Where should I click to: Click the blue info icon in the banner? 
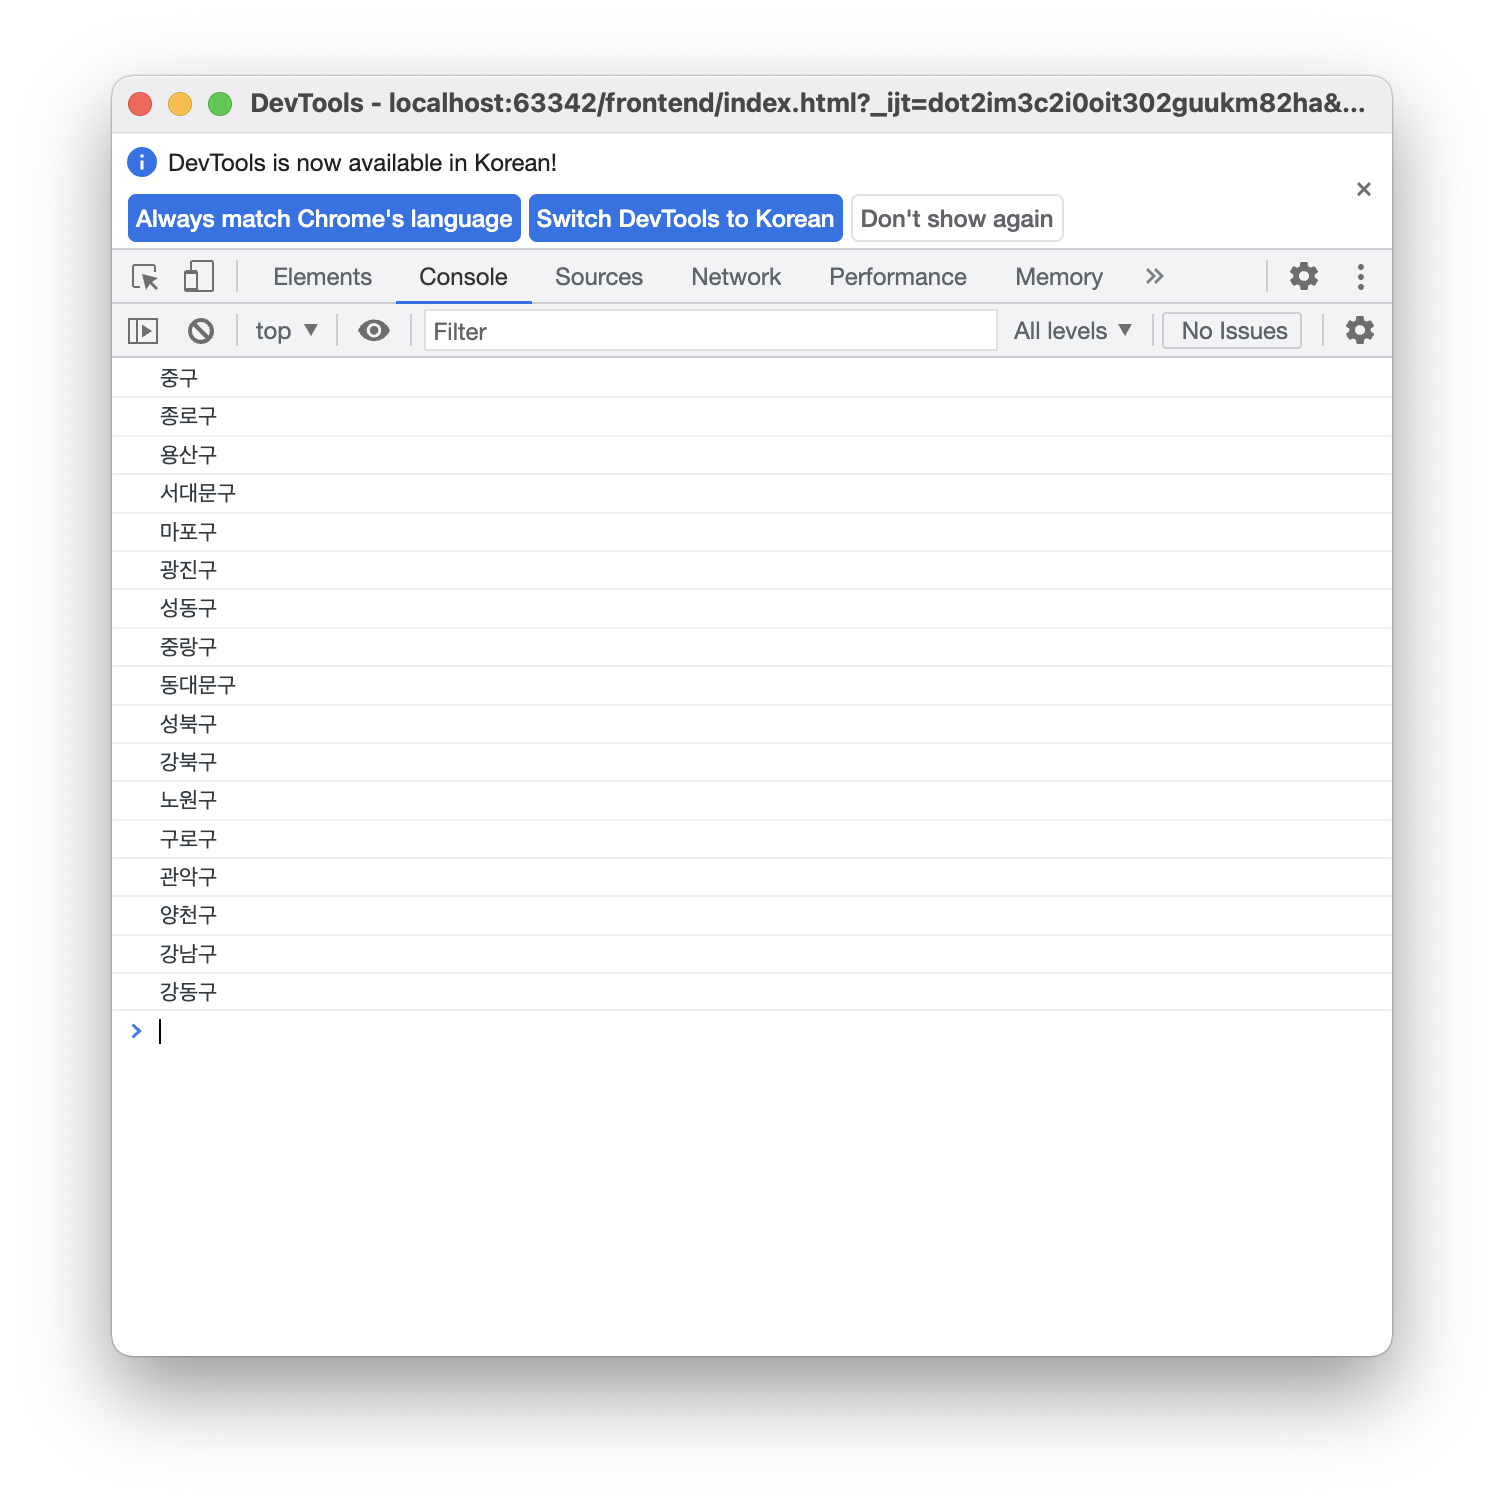(x=142, y=162)
